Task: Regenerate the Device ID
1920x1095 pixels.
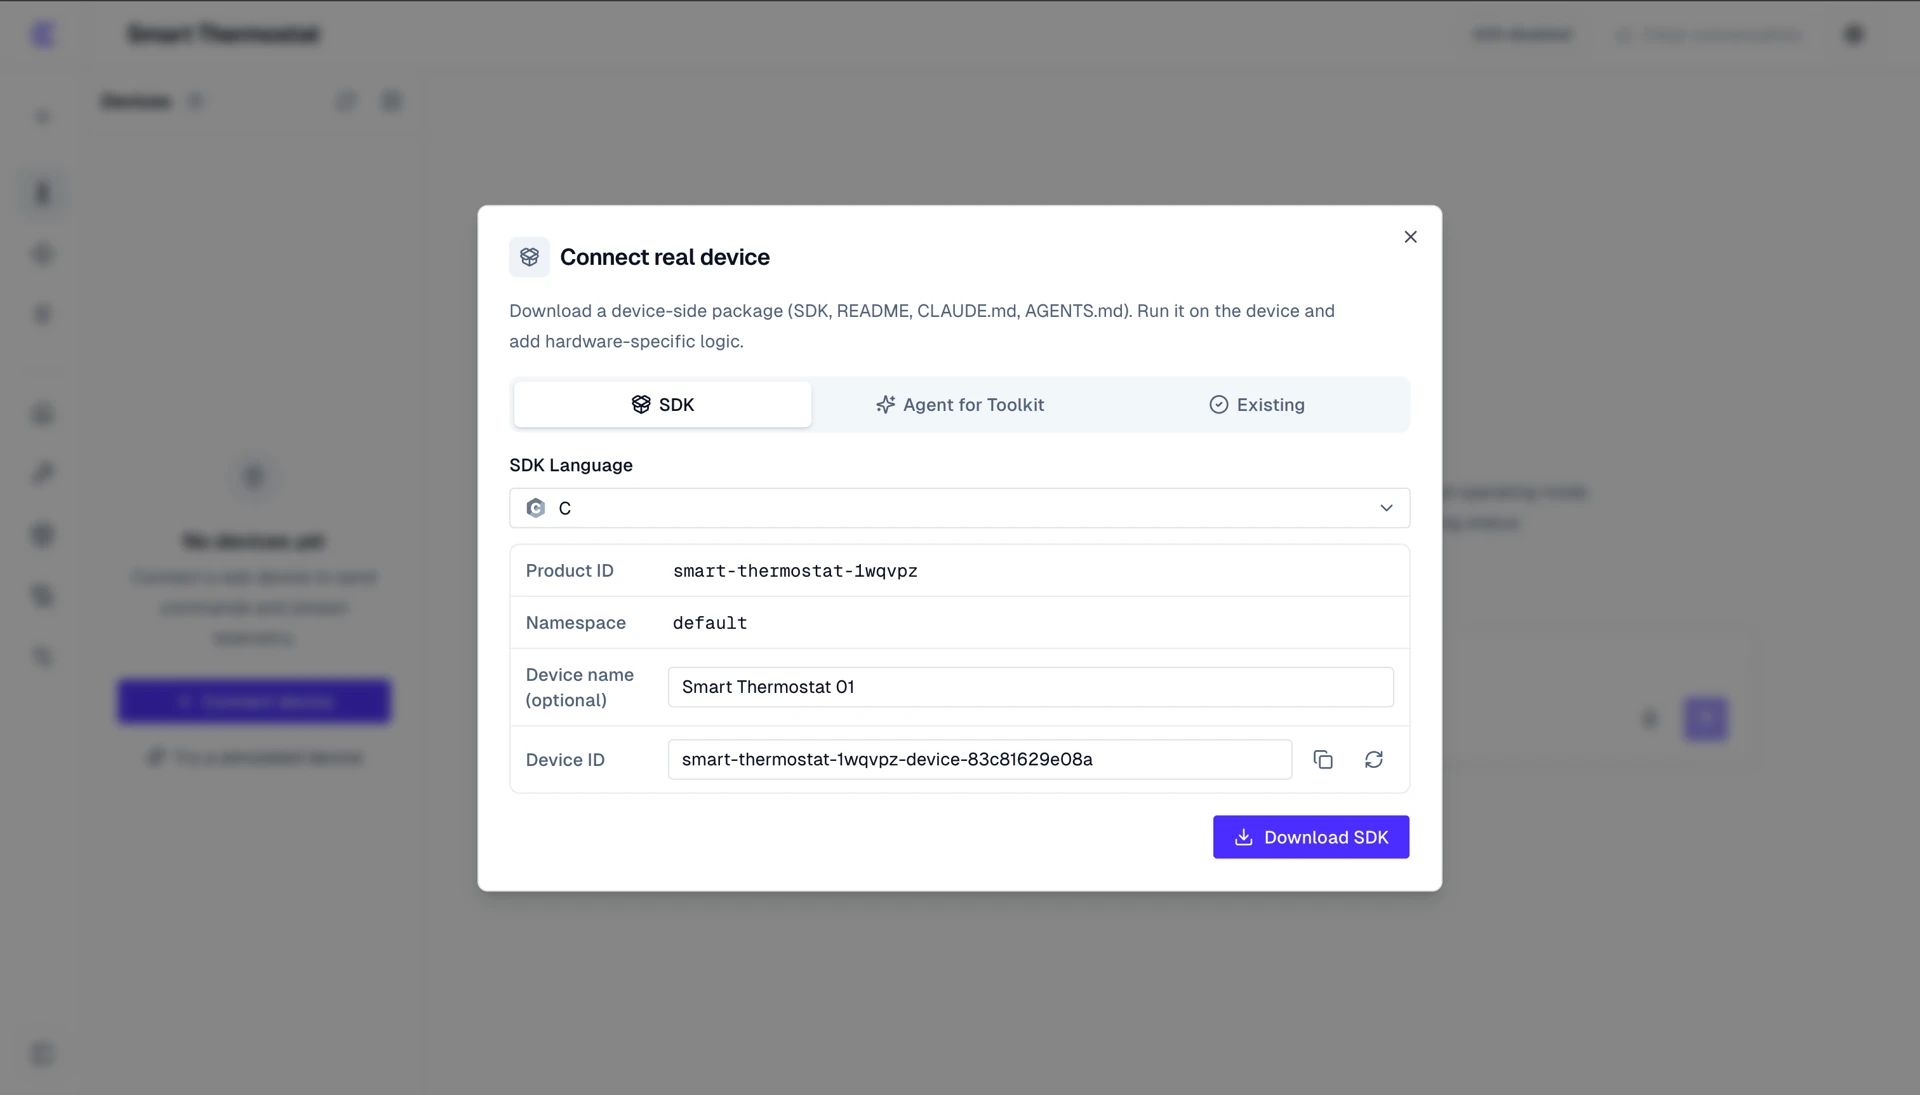Action: (x=1374, y=760)
